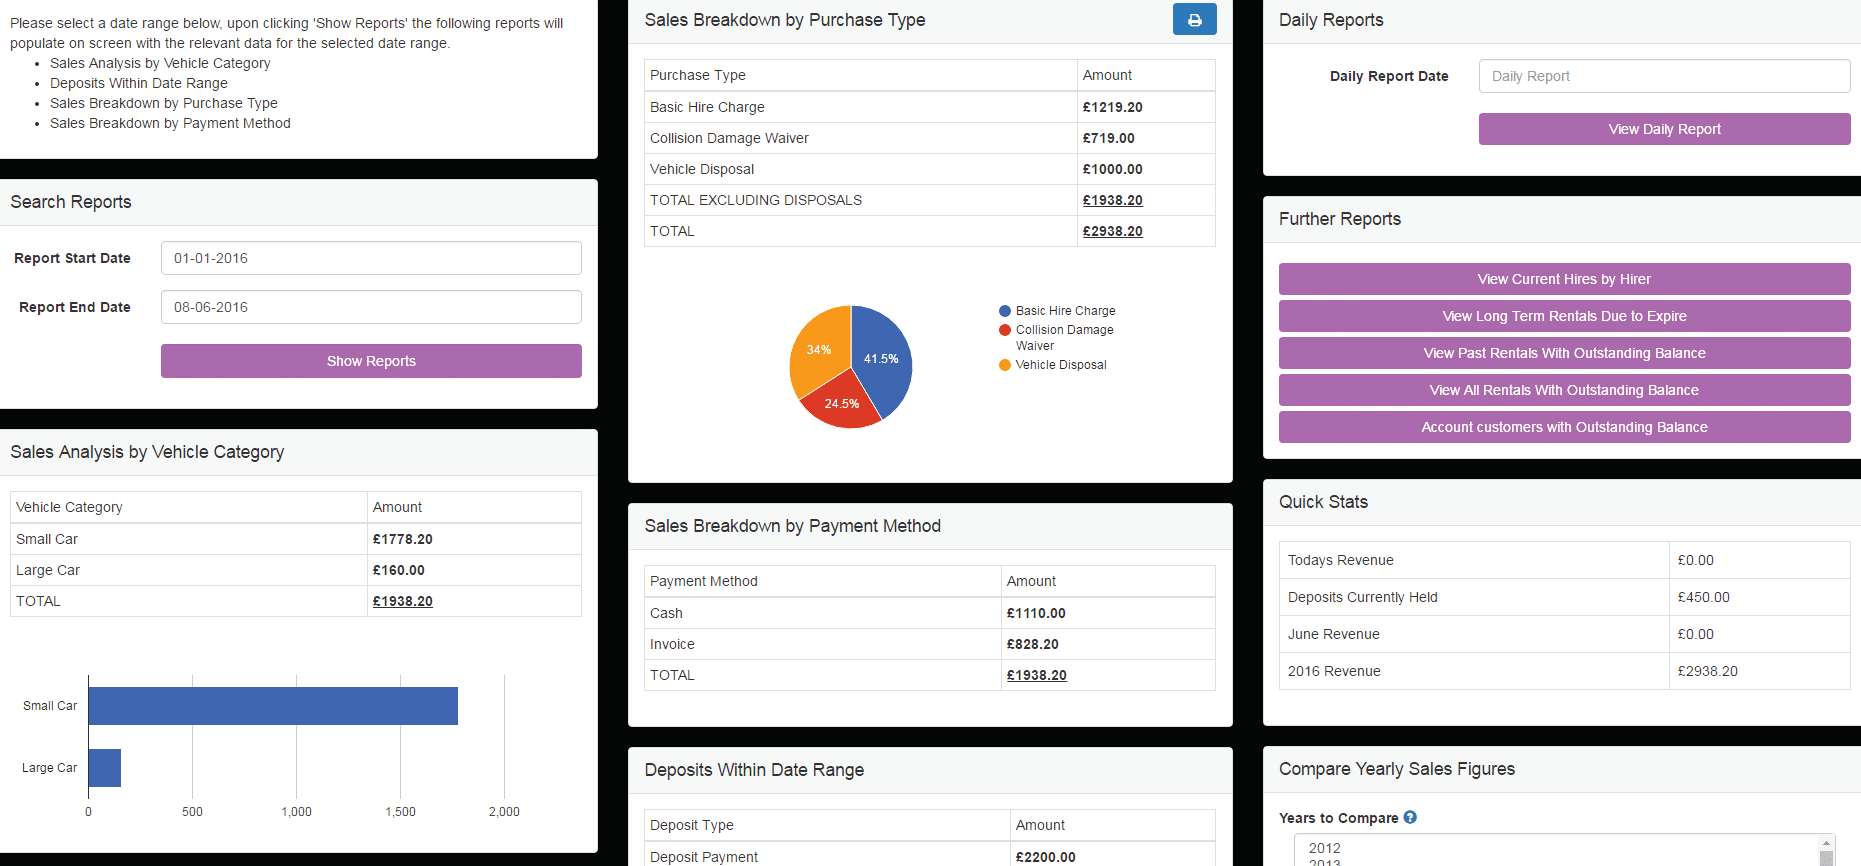Click the Report Start Date field

371,258
